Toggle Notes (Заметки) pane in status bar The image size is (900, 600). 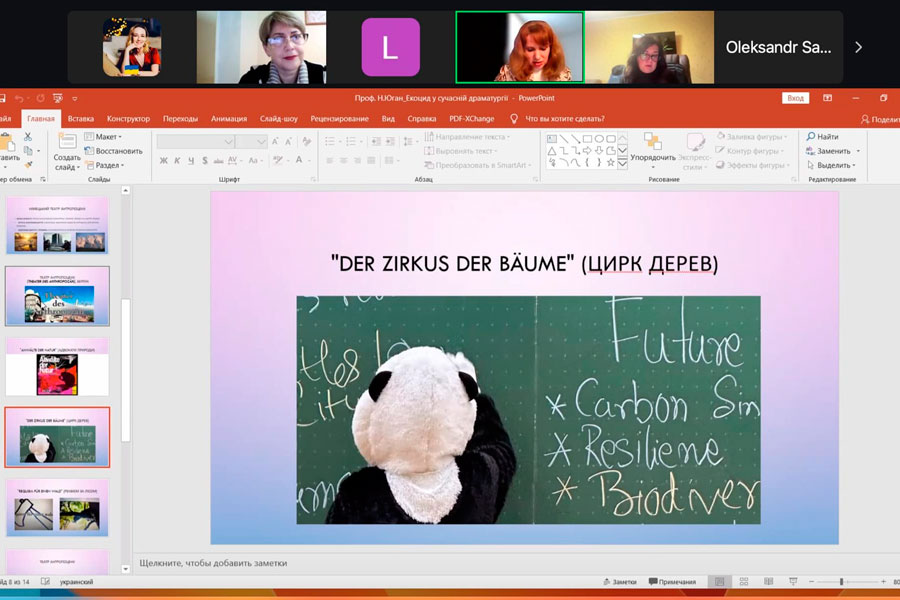618,582
